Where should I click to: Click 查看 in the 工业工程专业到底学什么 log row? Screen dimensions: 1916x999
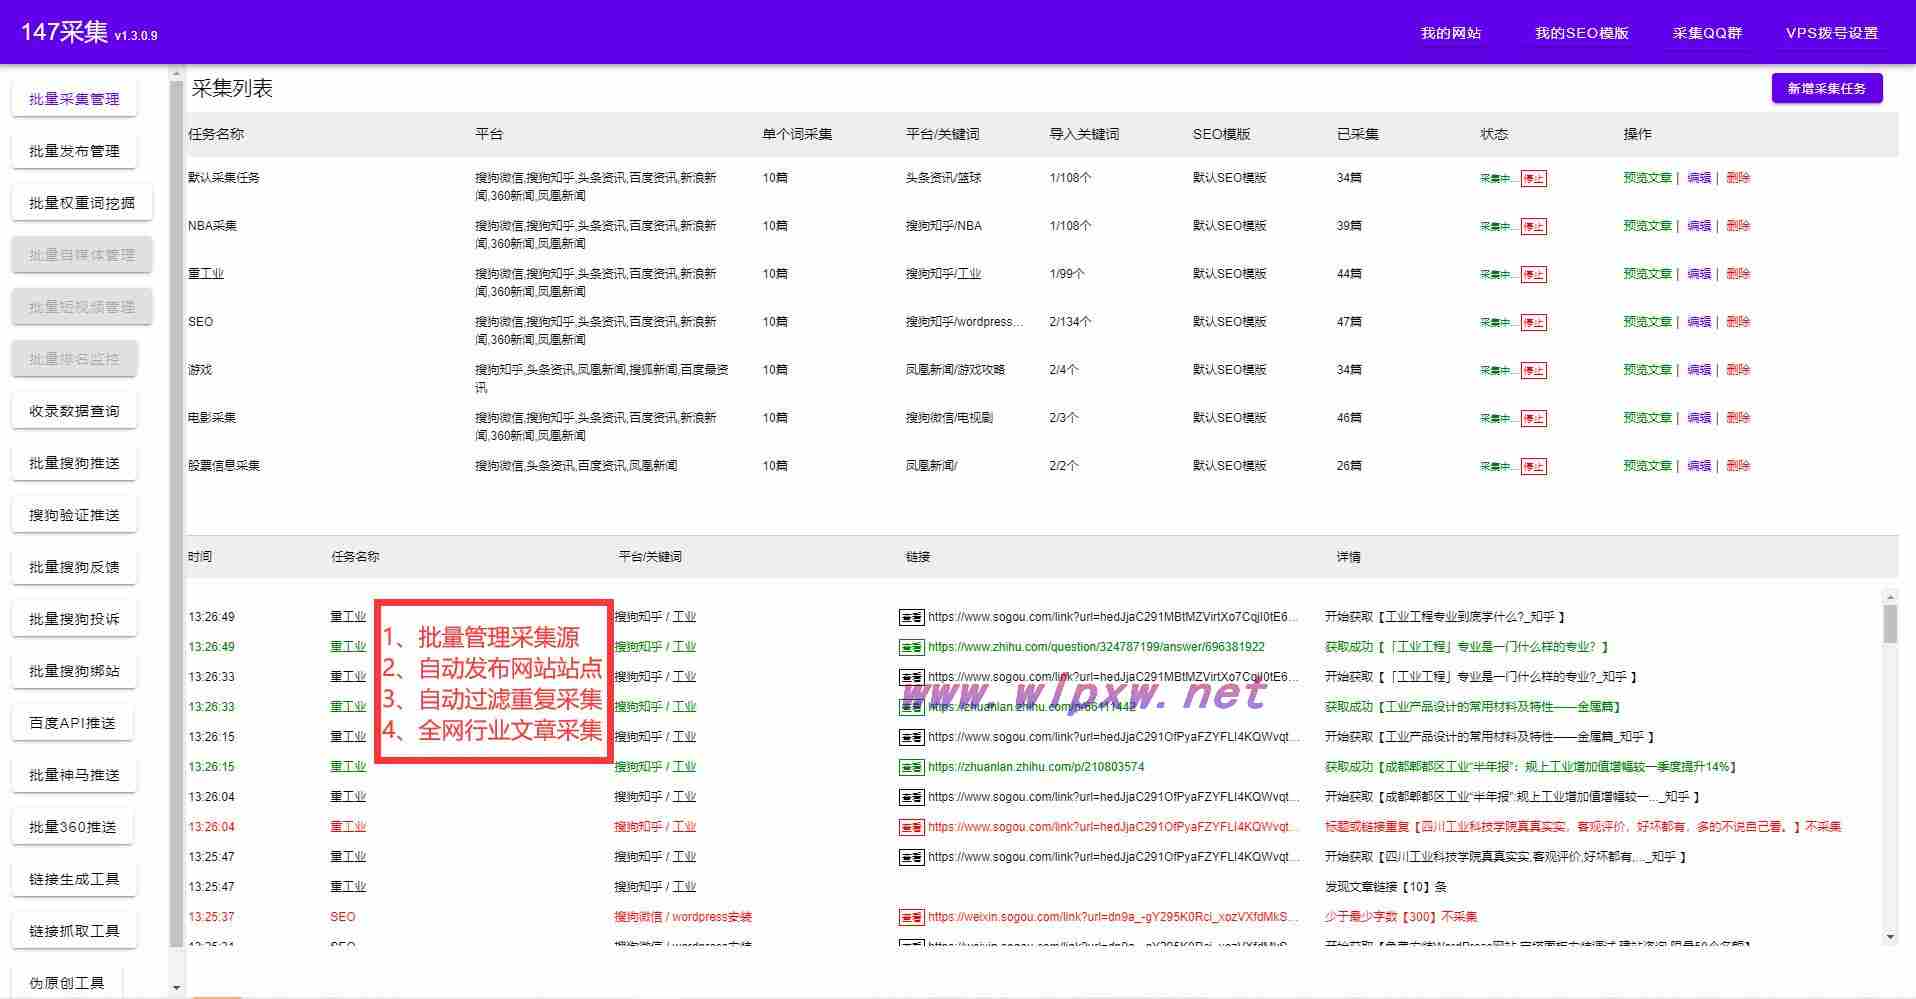tap(911, 618)
